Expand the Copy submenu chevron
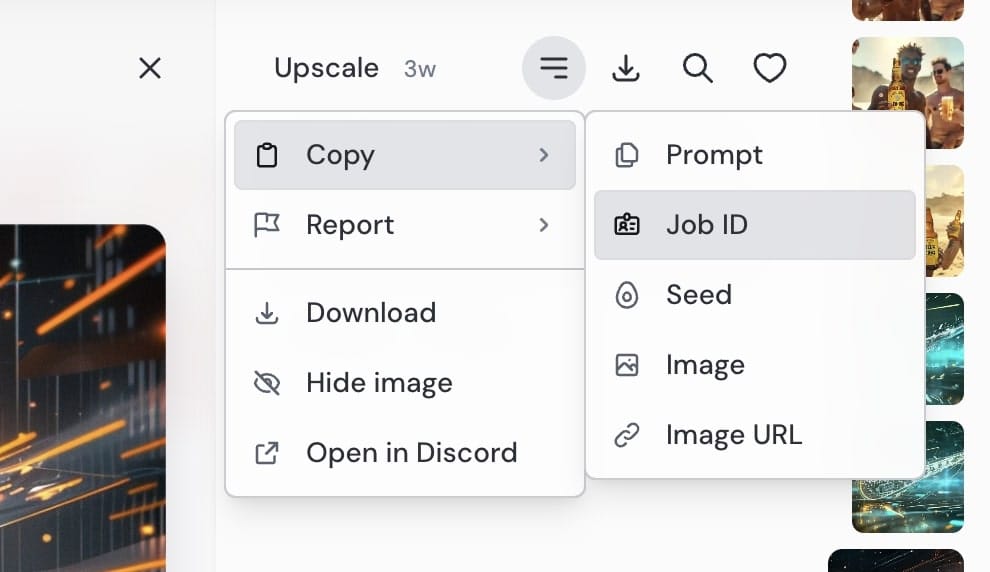 point(544,155)
